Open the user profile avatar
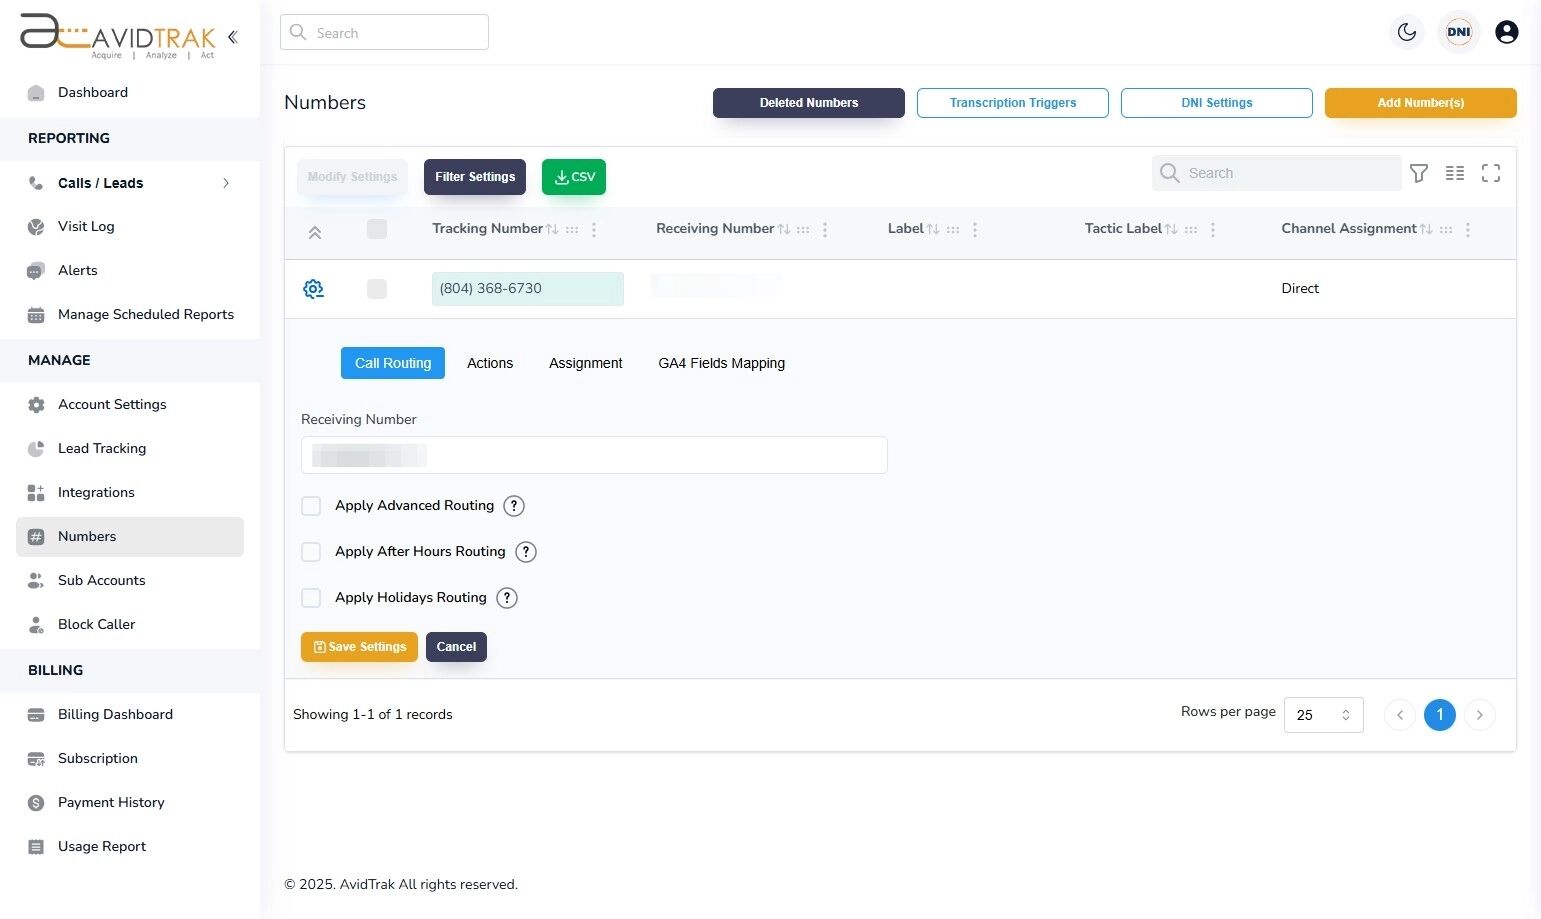 (1507, 32)
